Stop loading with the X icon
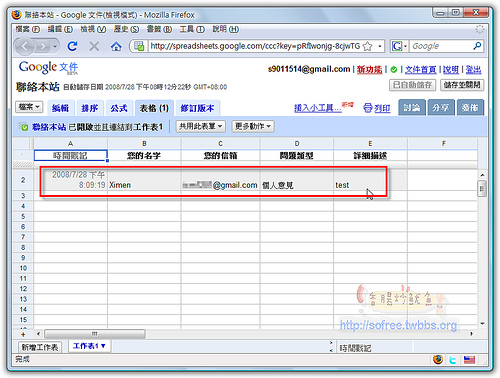Image resolution: width=500 pixels, height=378 pixels. pyautogui.click(x=94, y=46)
